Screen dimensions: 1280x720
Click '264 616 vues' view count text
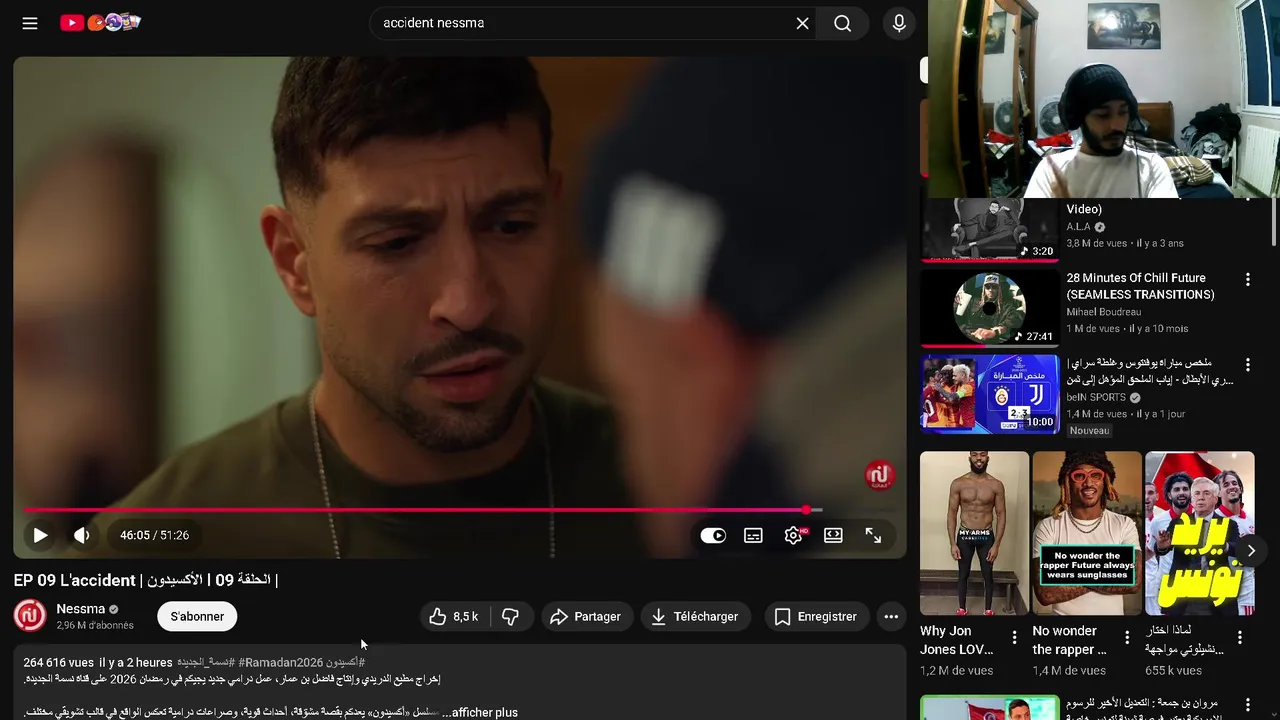point(59,662)
